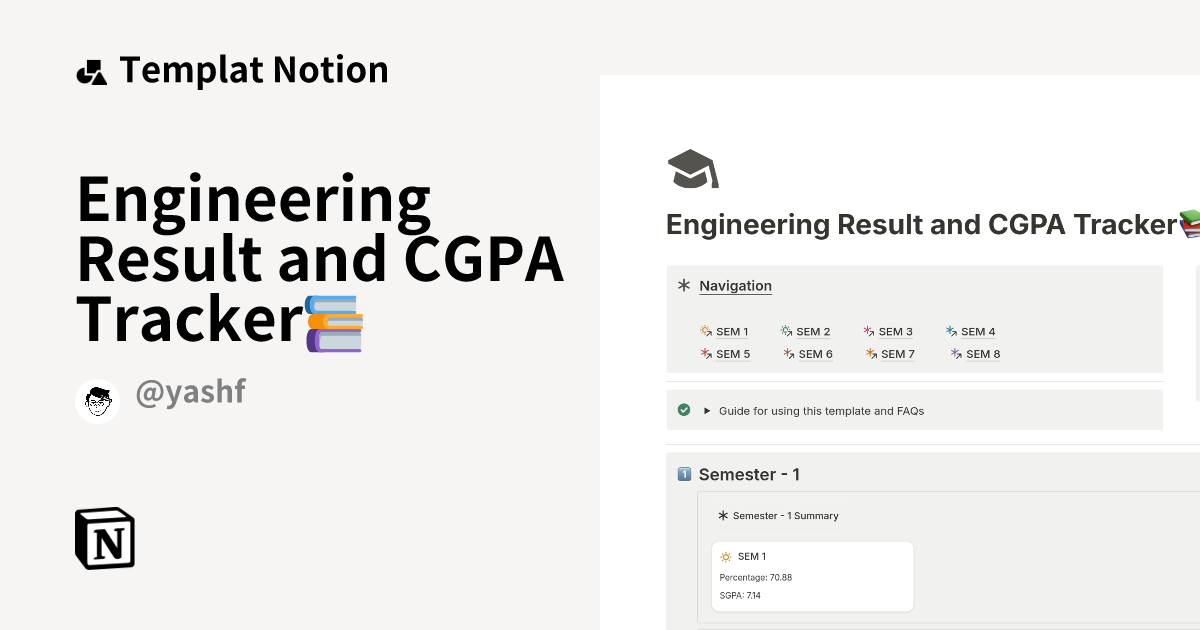Click the blue 1 keycap icon beside Semester - 1

pos(685,474)
